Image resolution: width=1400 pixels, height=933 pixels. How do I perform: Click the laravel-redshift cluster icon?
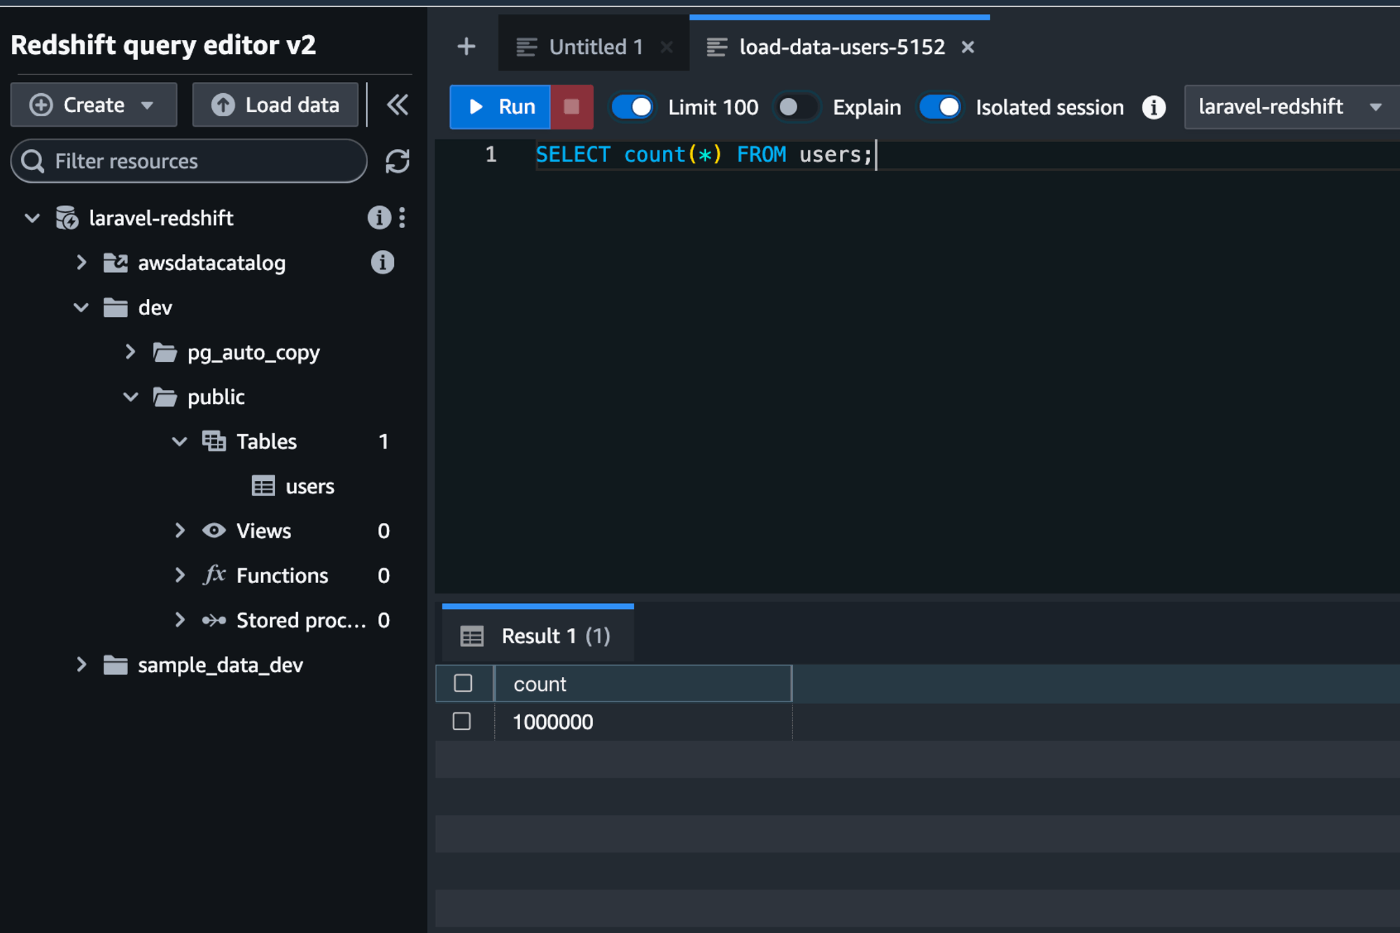click(67, 217)
